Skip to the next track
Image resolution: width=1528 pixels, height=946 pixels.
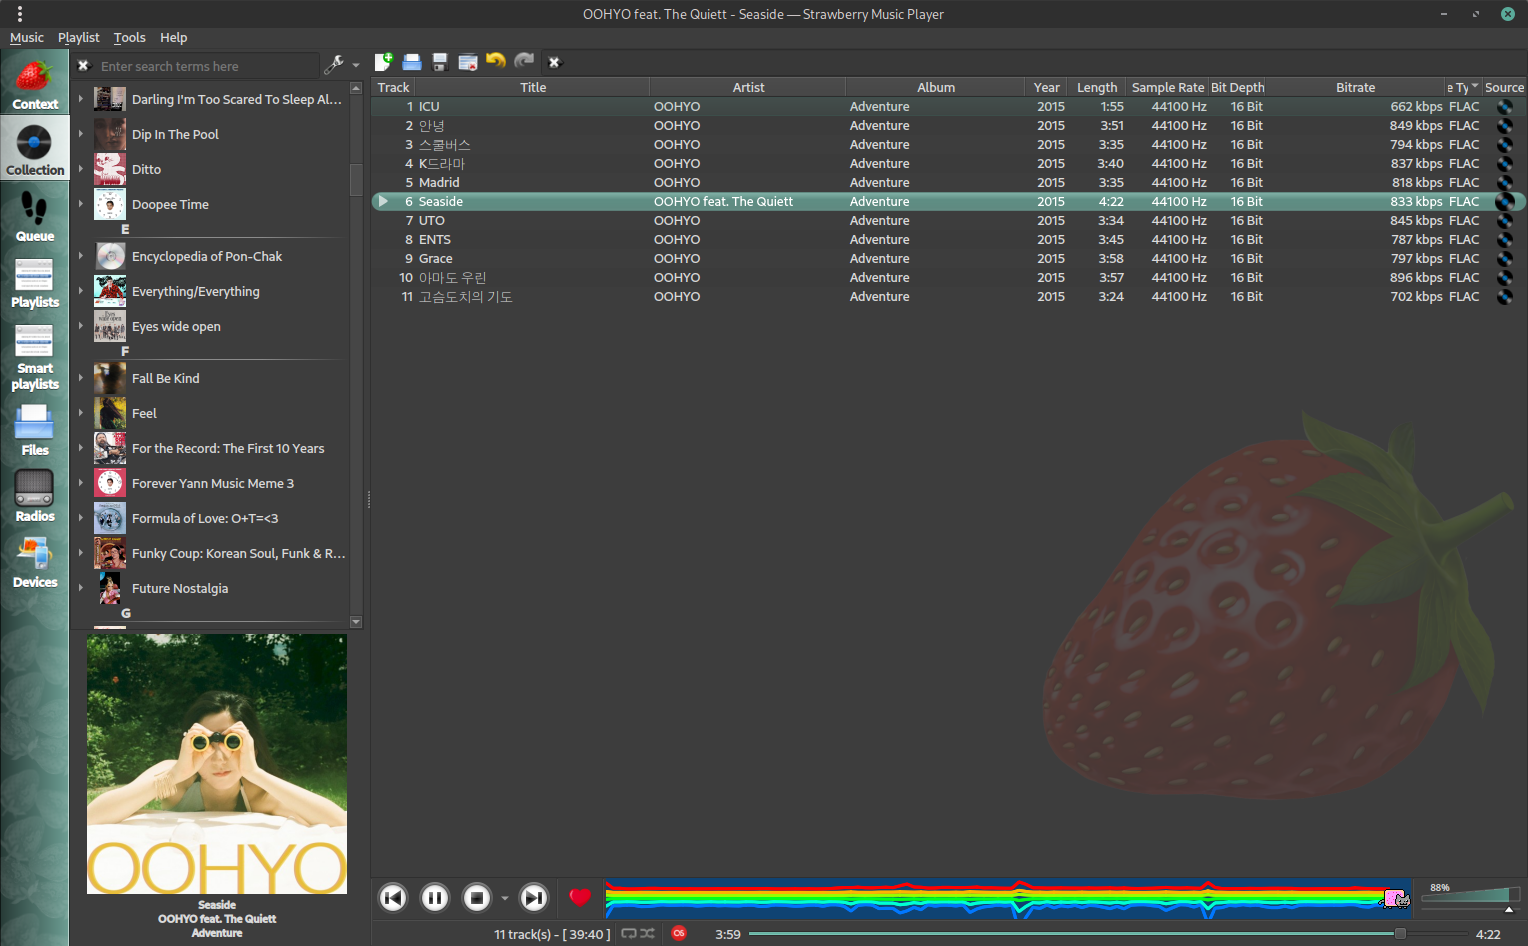click(534, 898)
